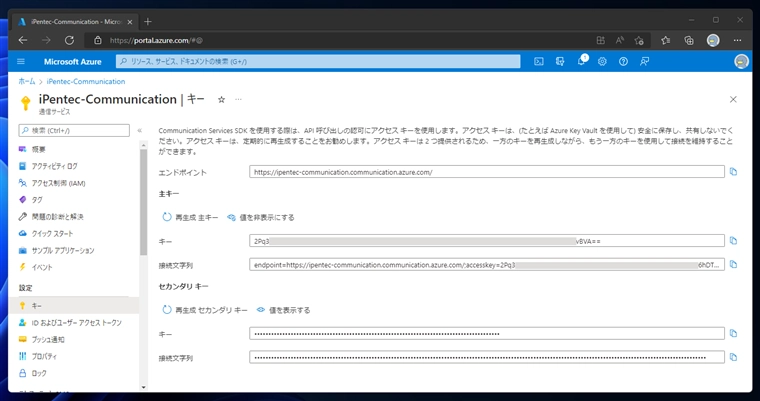
Task: Open Cloud Shell from the top bar
Action: click(x=538, y=62)
